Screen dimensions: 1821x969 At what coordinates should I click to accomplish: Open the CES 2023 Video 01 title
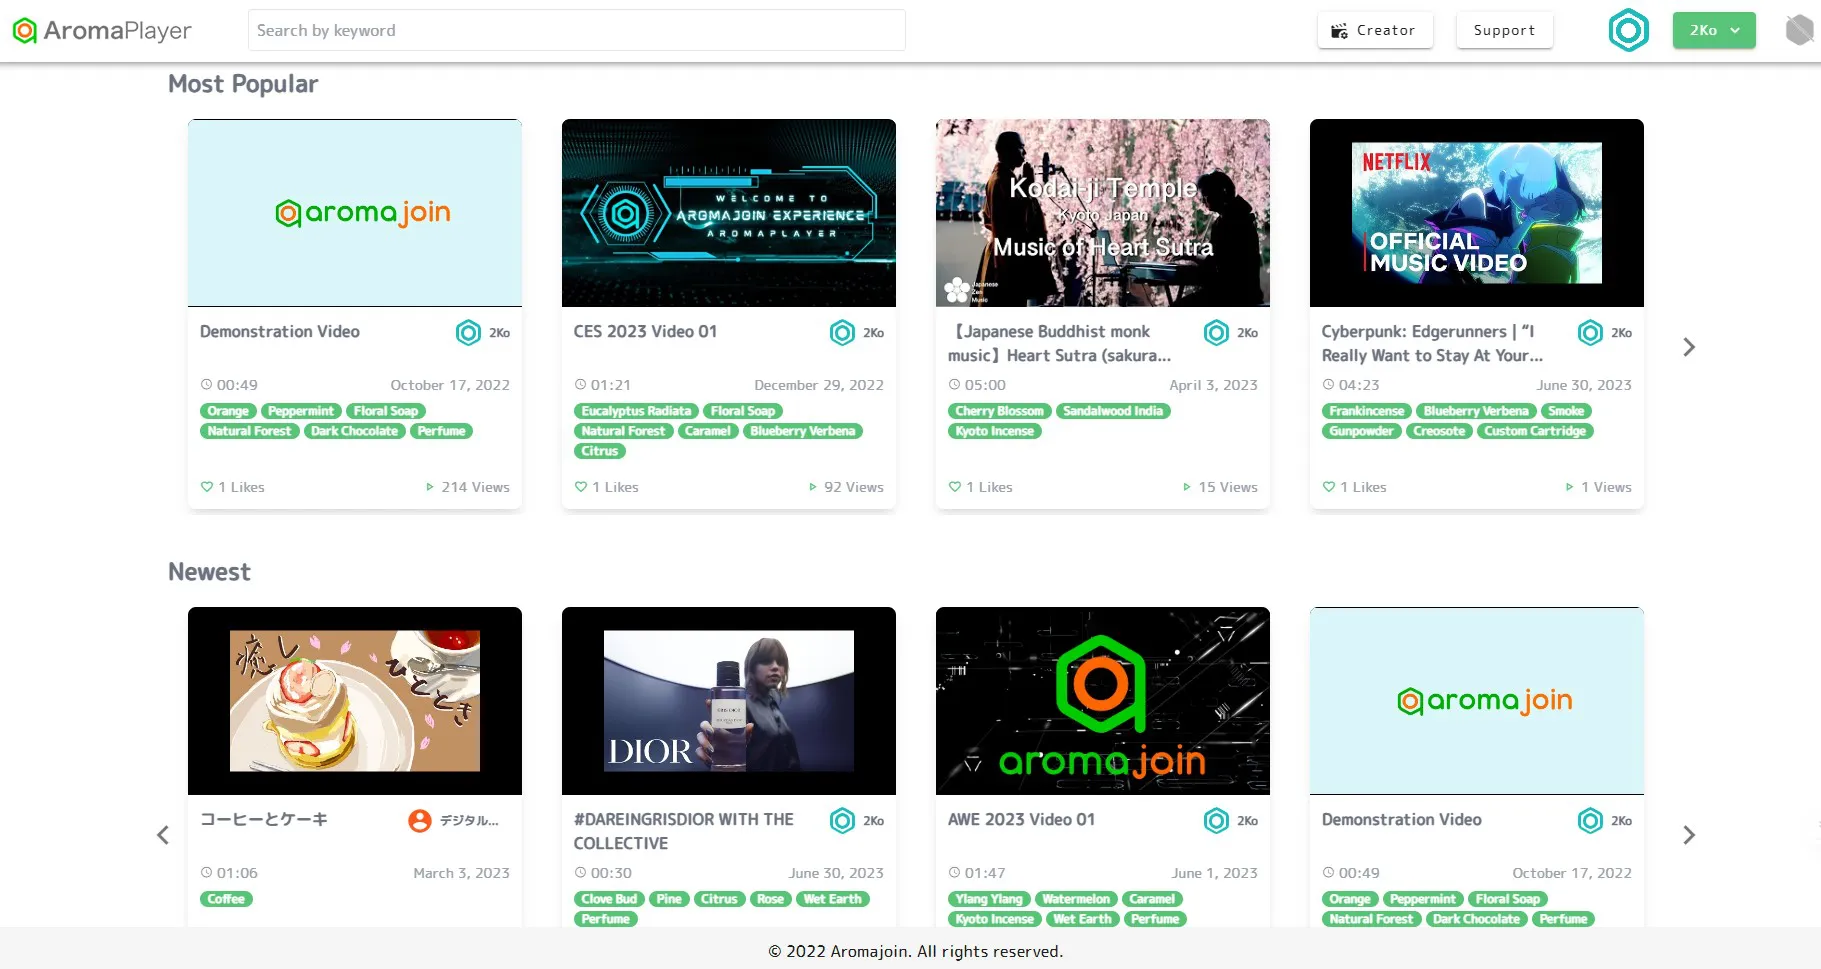coord(645,332)
